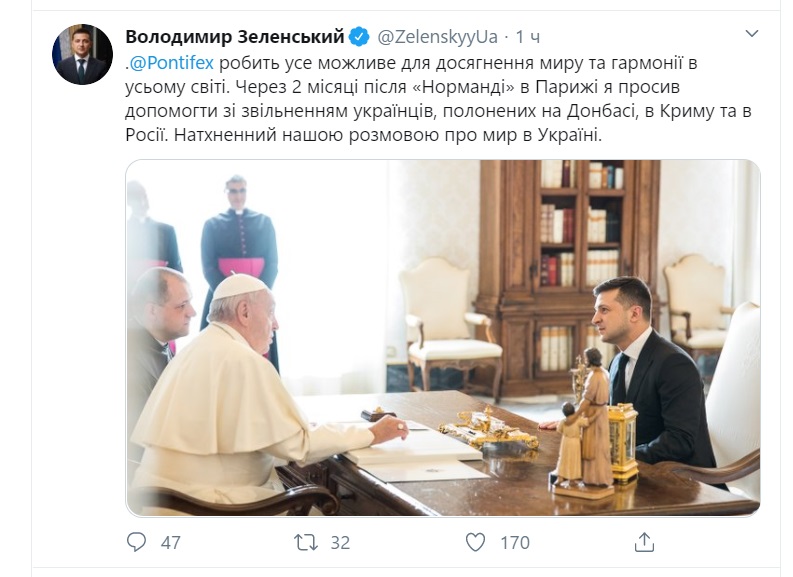Click the tweet text body

pyautogui.click(x=438, y=99)
